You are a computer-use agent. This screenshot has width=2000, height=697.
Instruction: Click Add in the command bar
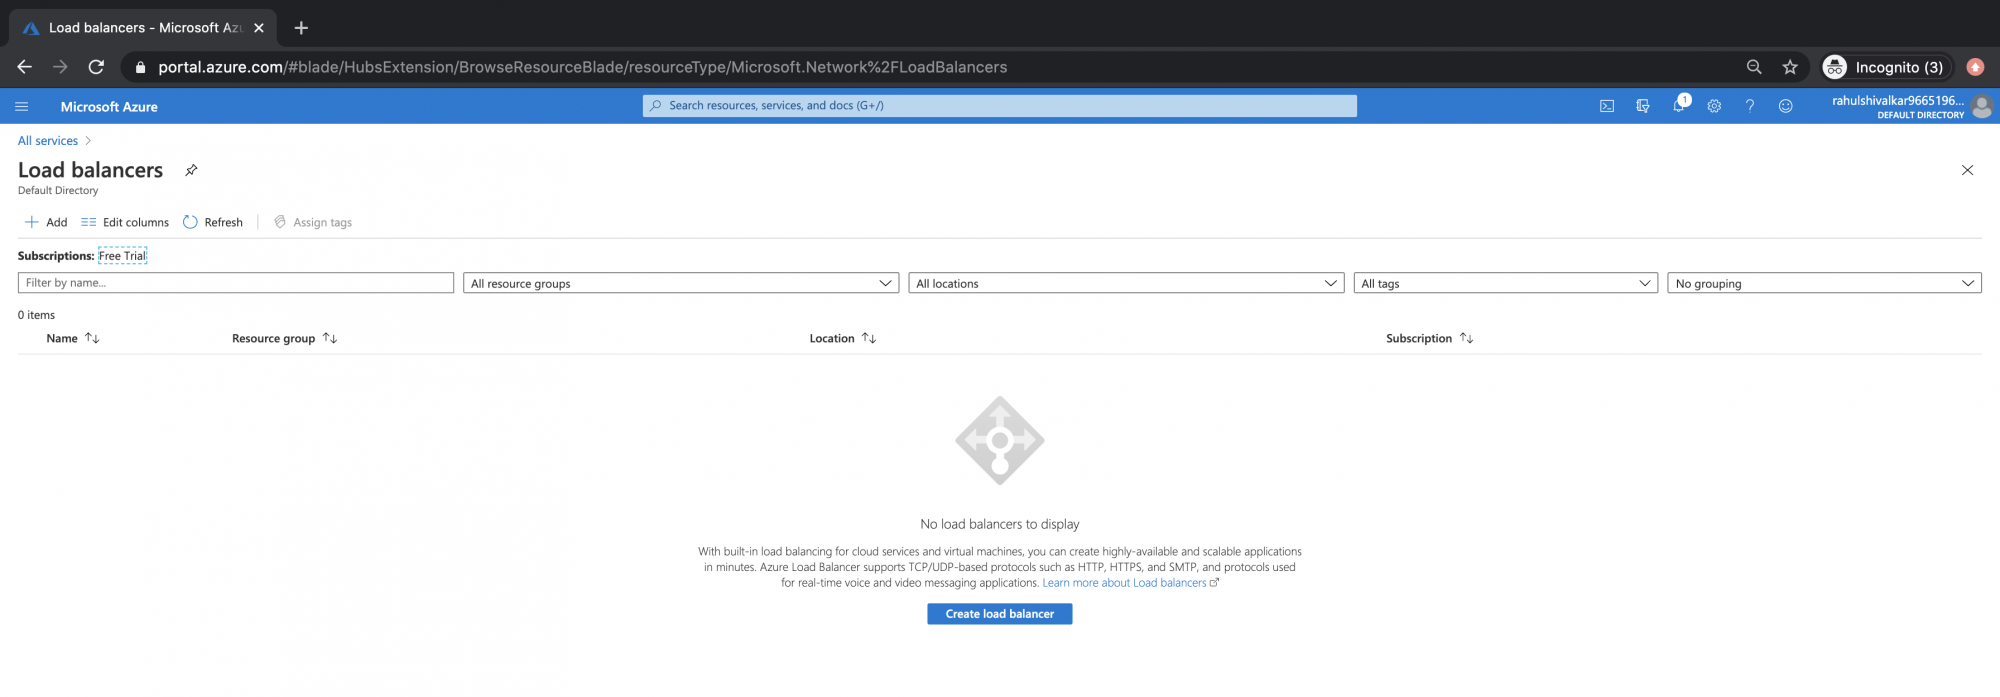[46, 222]
